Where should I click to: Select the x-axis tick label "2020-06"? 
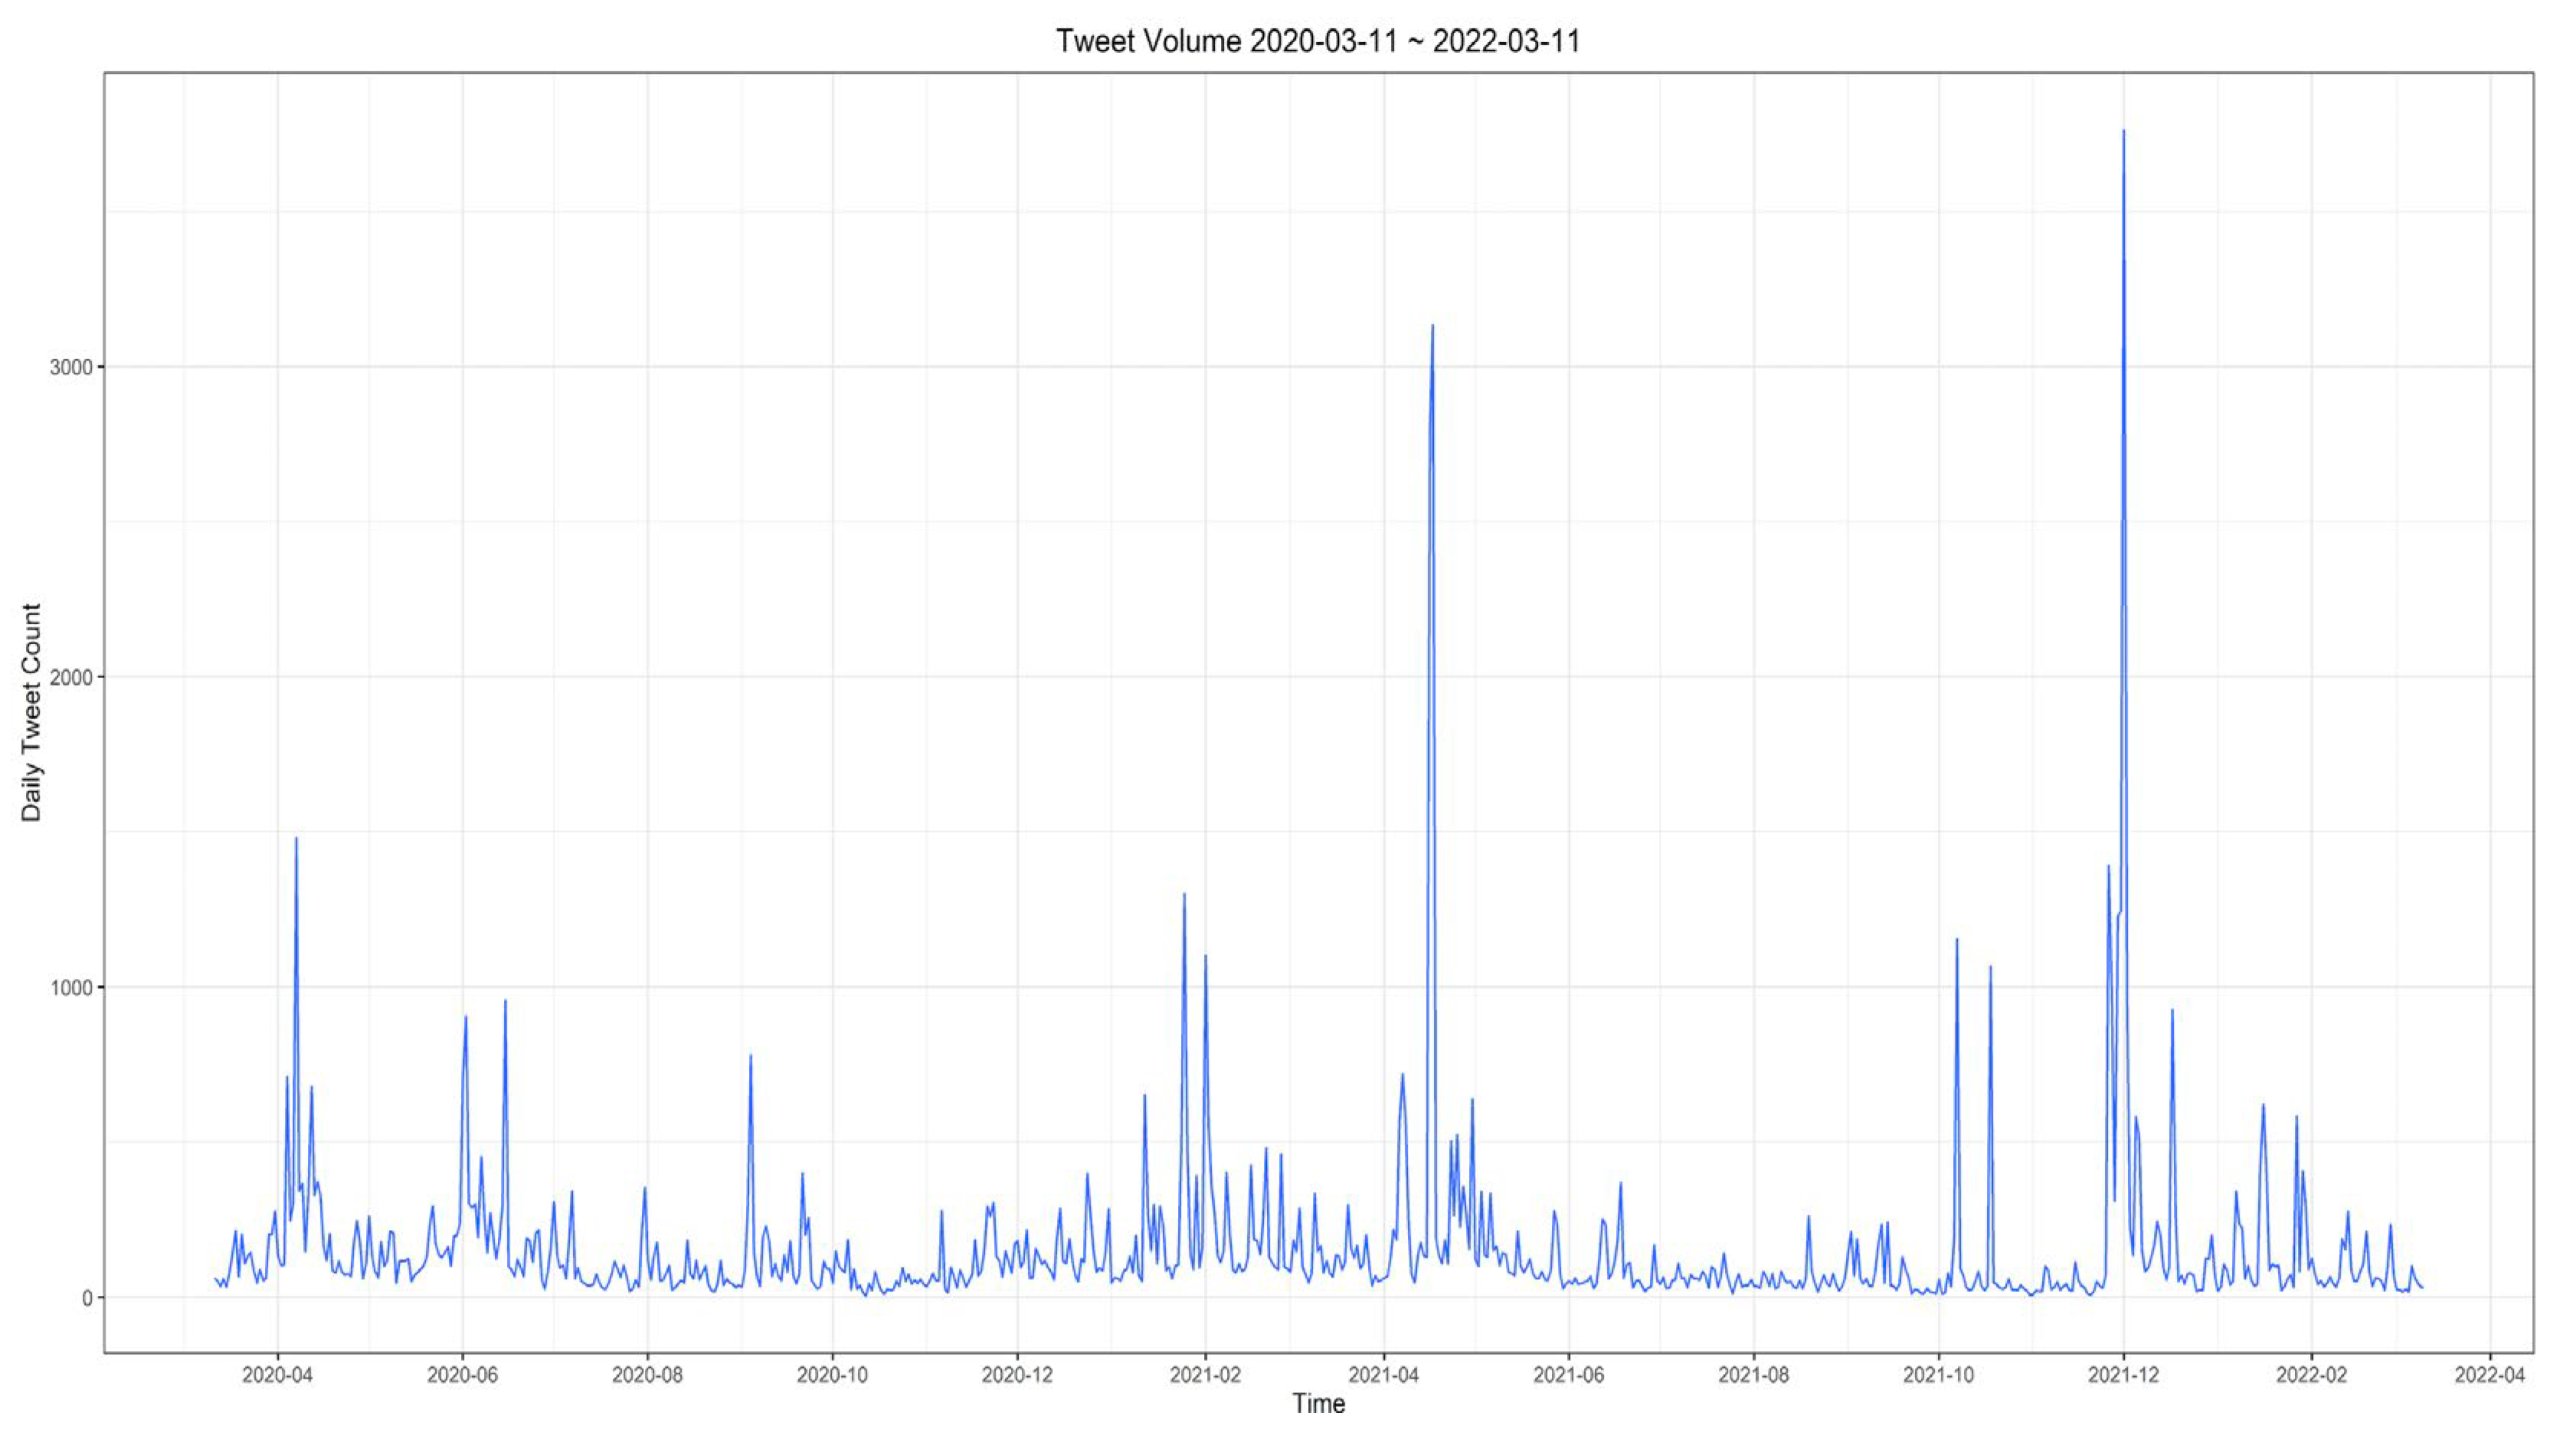tap(462, 1375)
